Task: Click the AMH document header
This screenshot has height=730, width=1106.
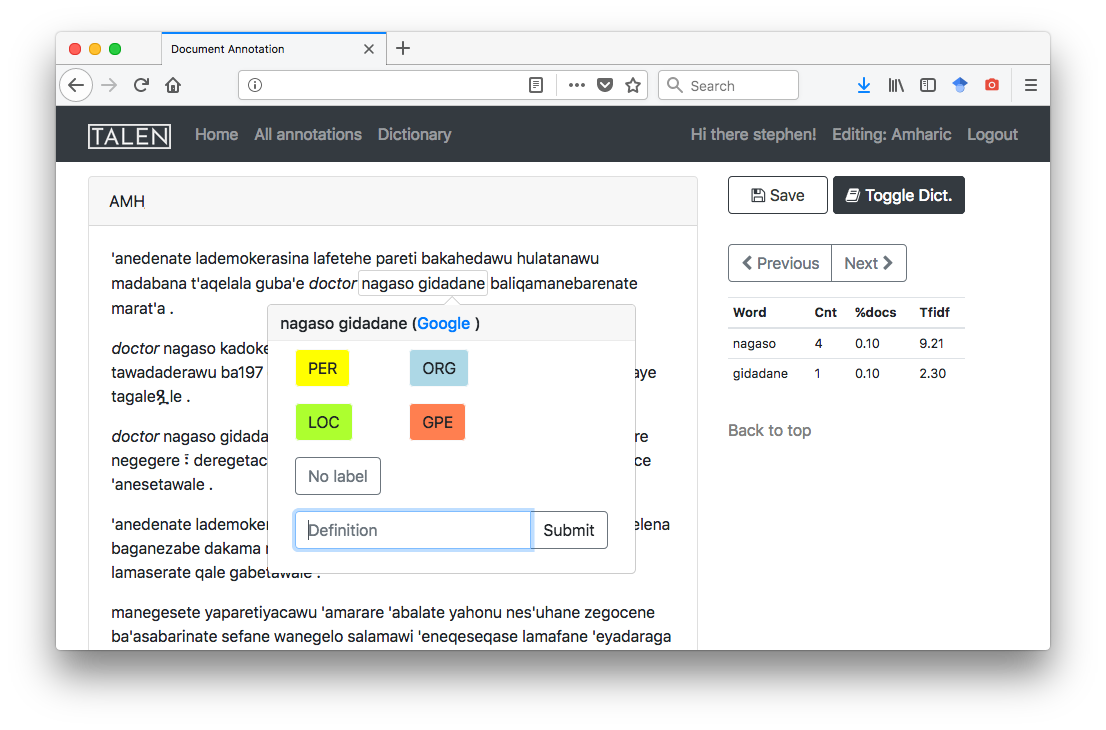Action: pyautogui.click(x=127, y=202)
